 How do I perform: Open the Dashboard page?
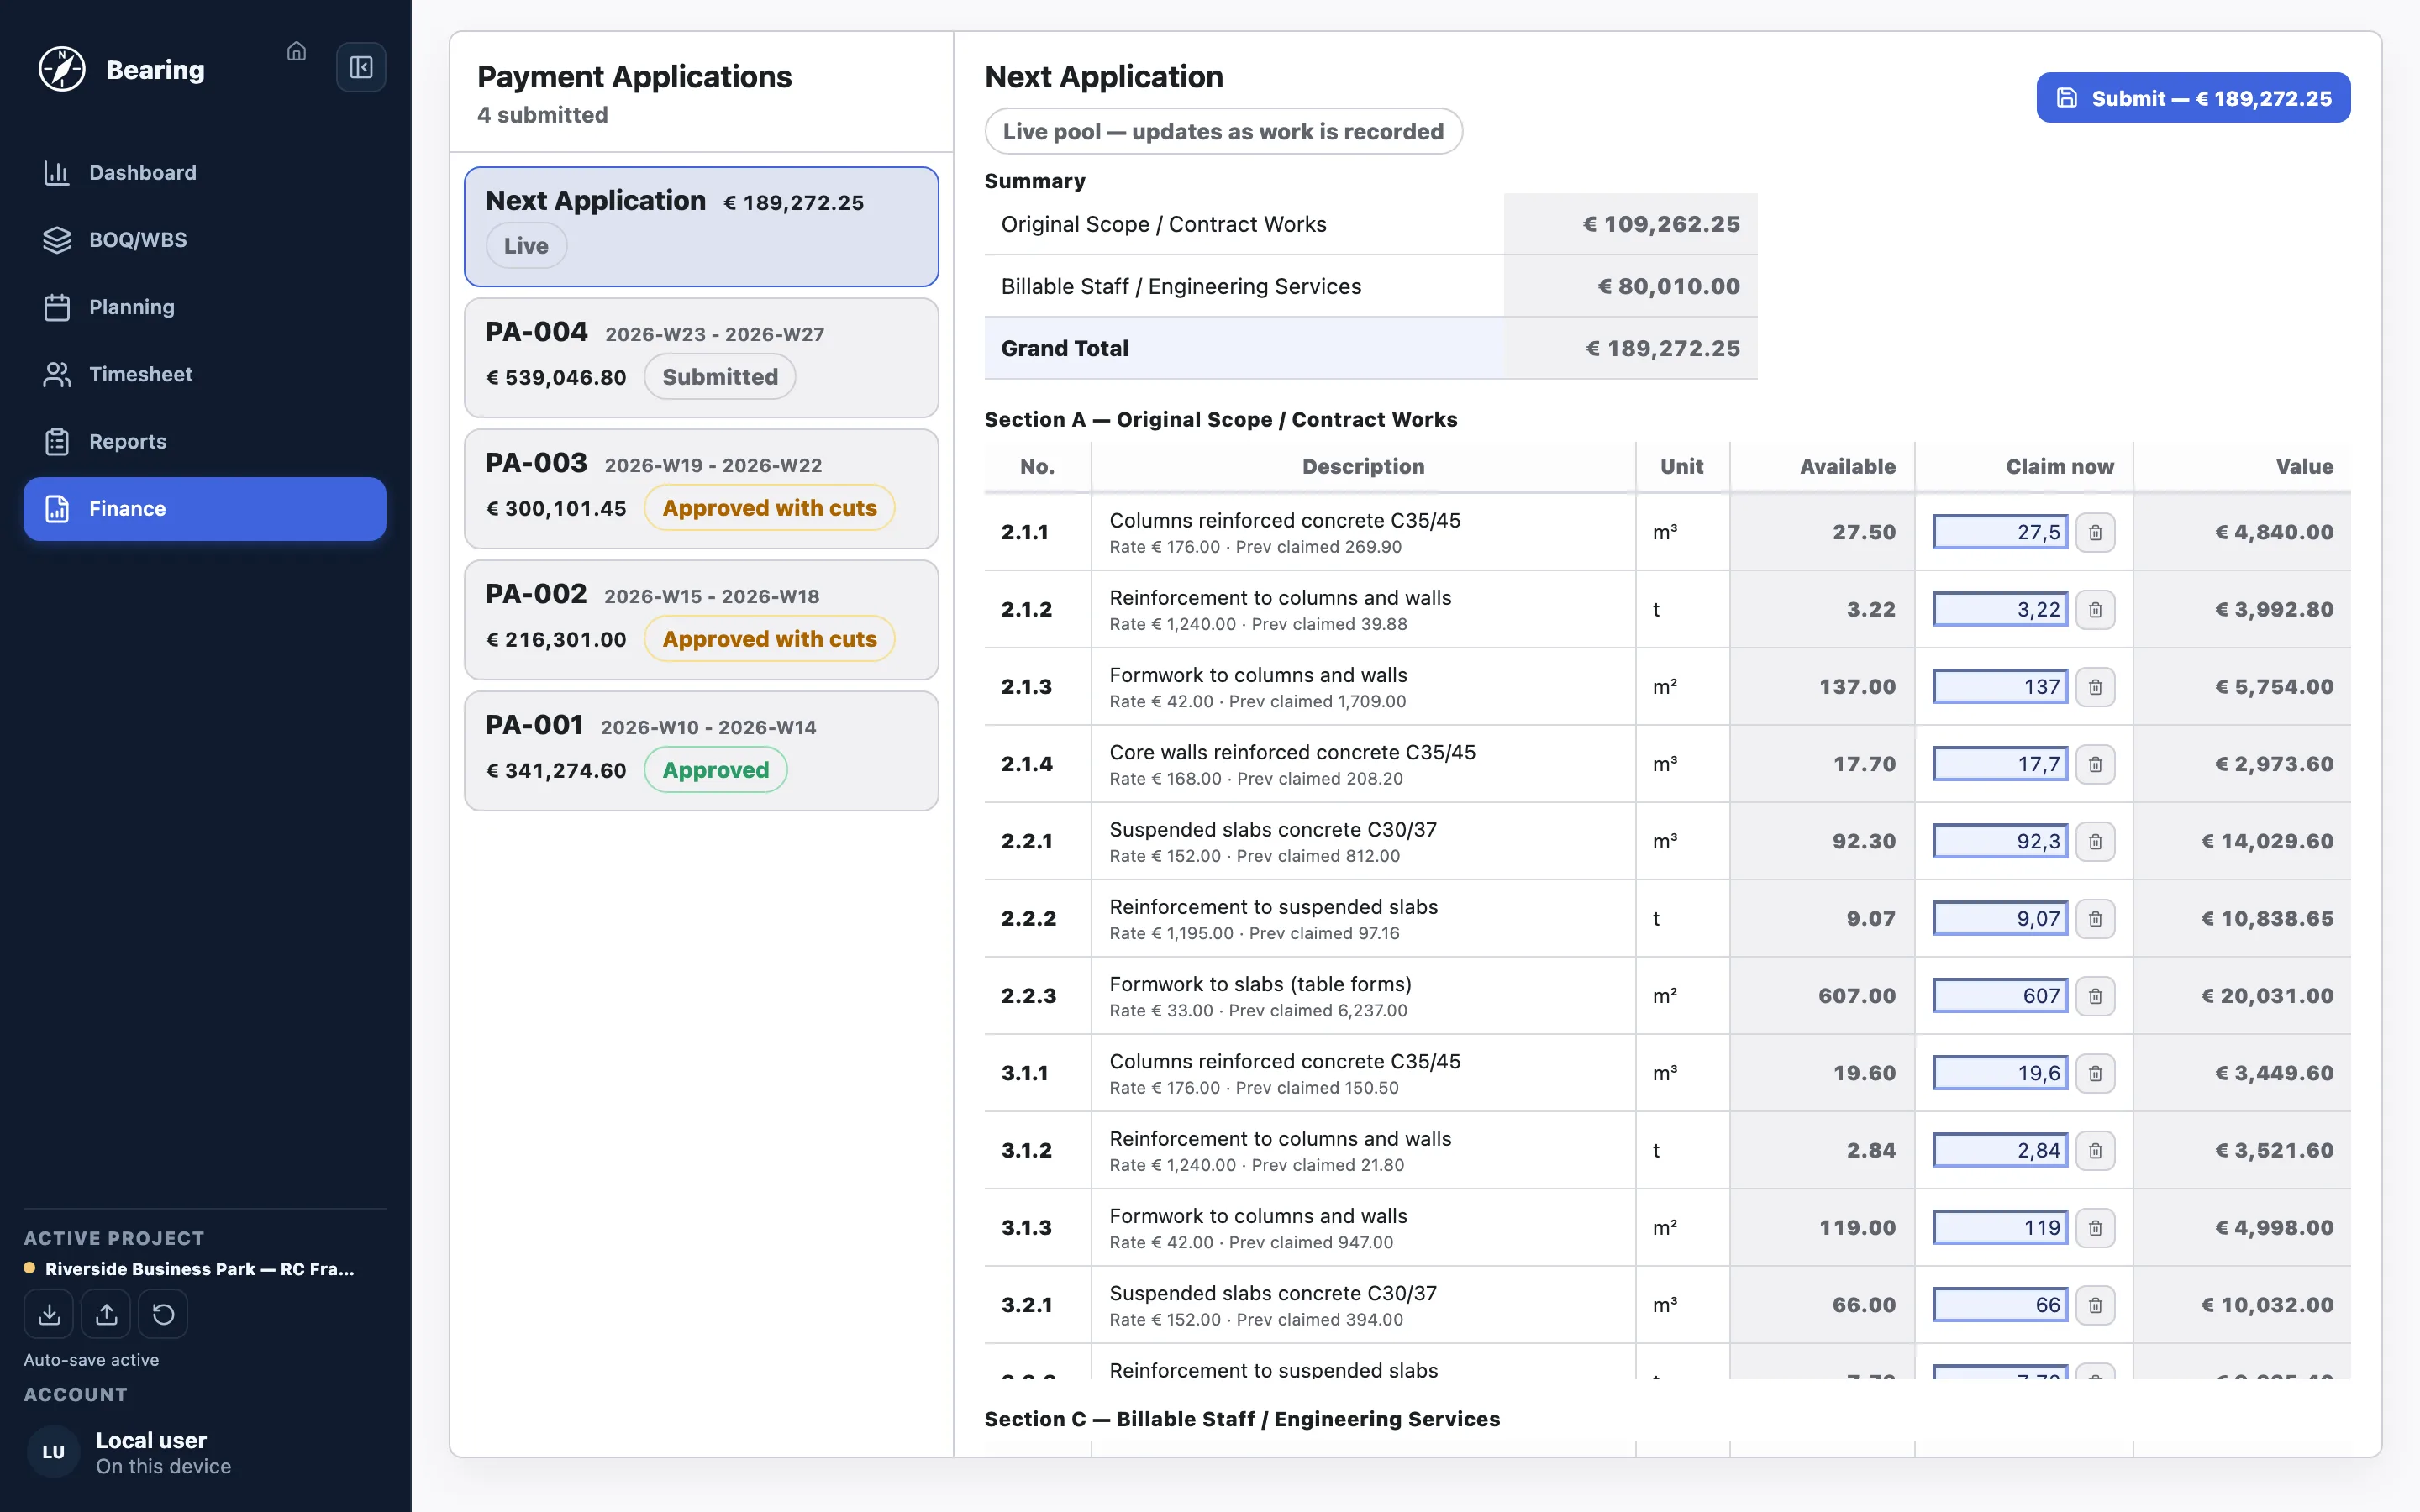point(205,172)
